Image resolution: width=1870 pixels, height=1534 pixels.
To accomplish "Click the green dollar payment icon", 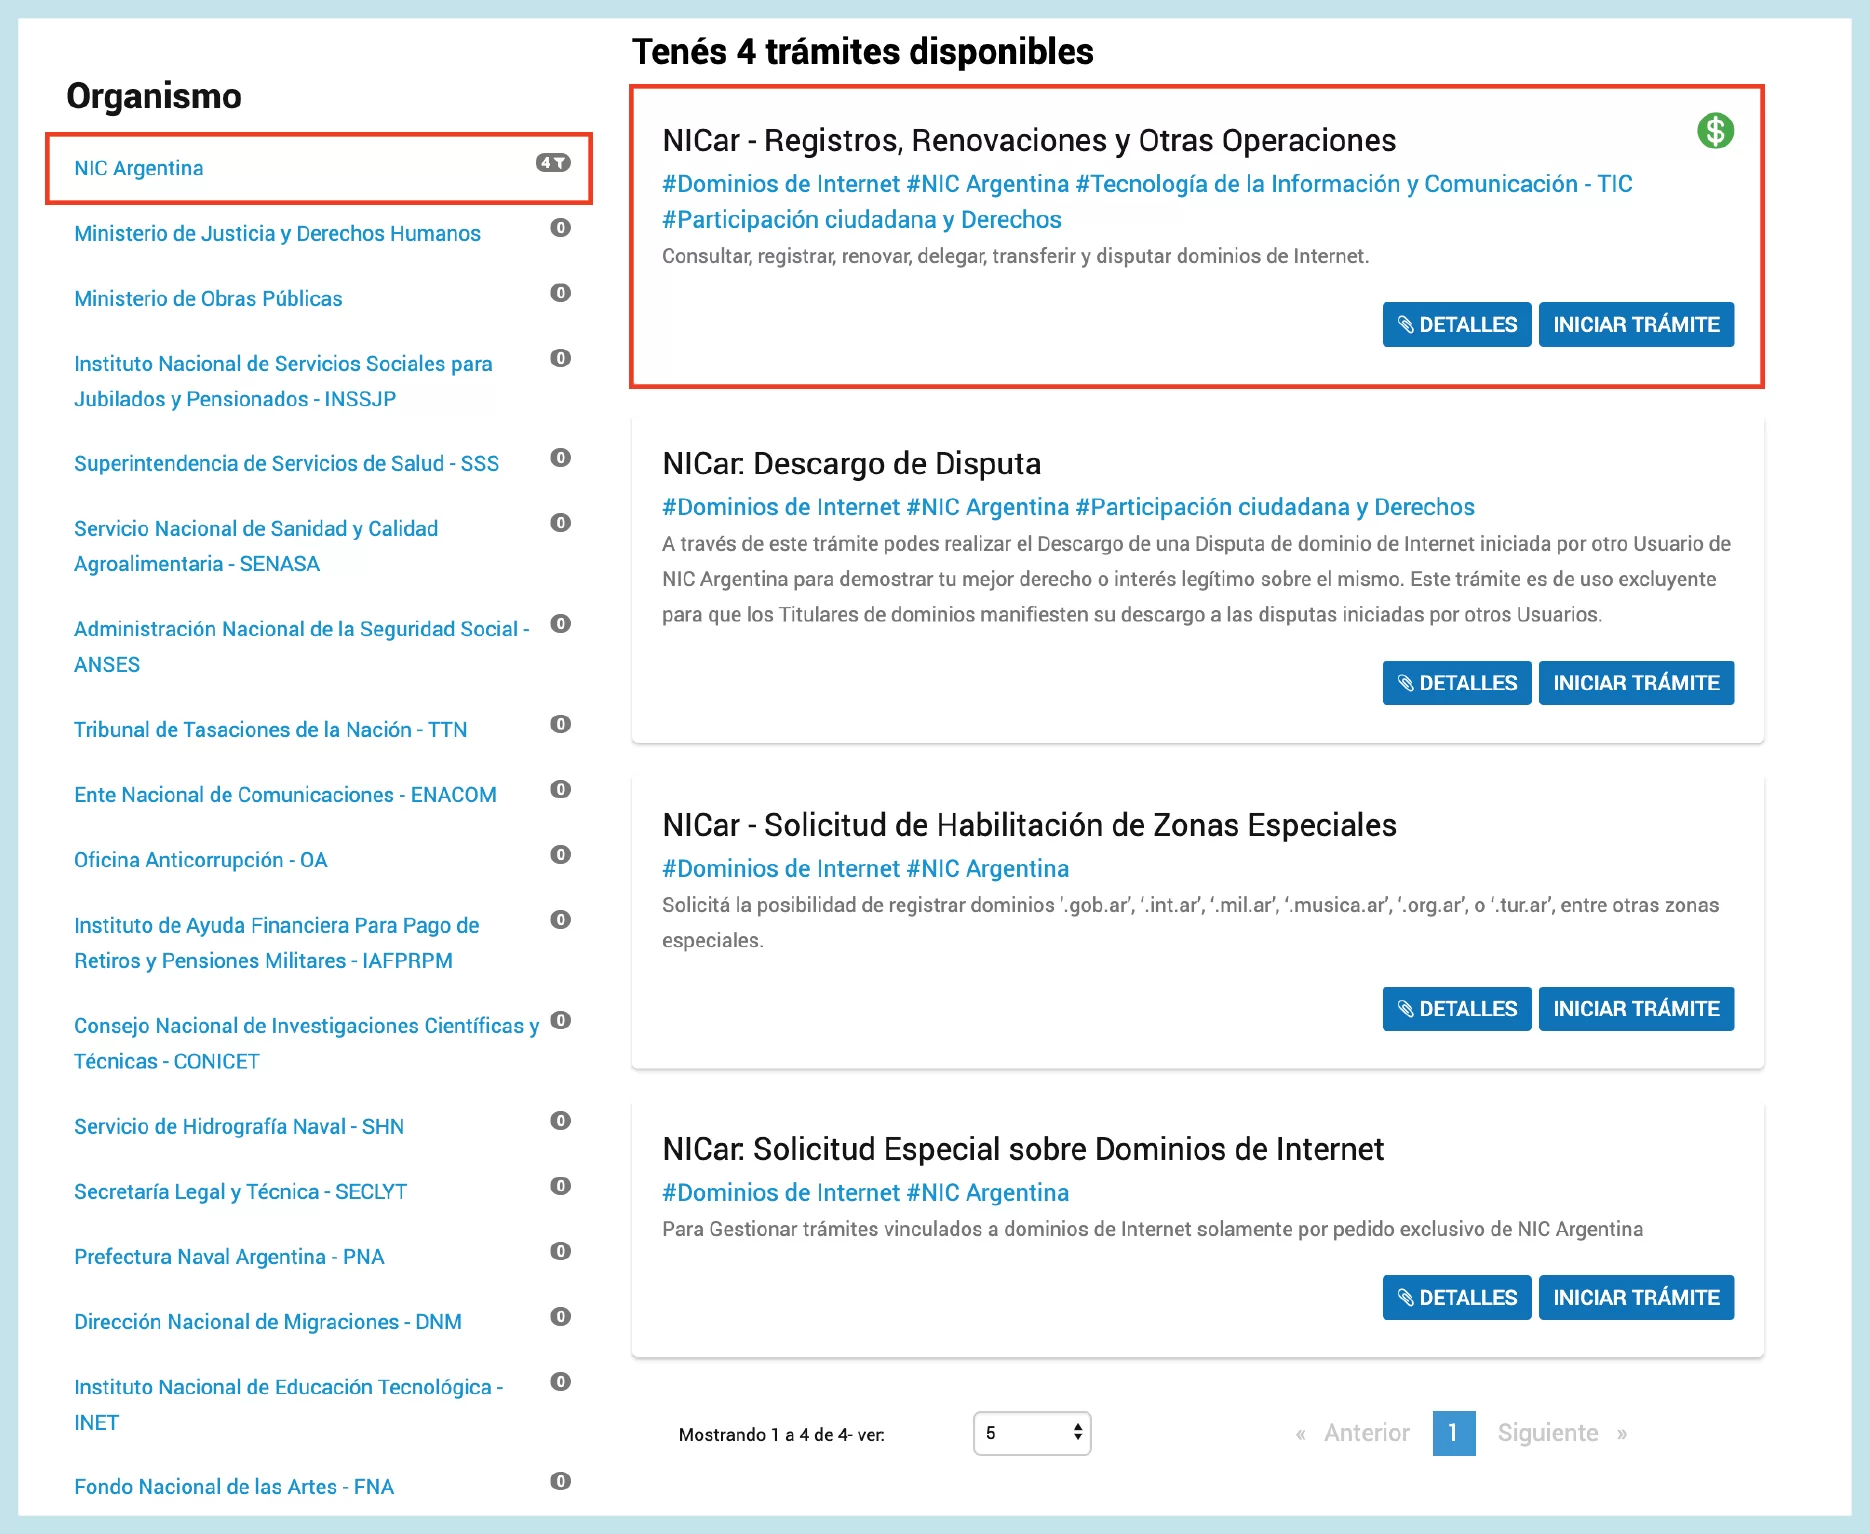I will (1715, 131).
